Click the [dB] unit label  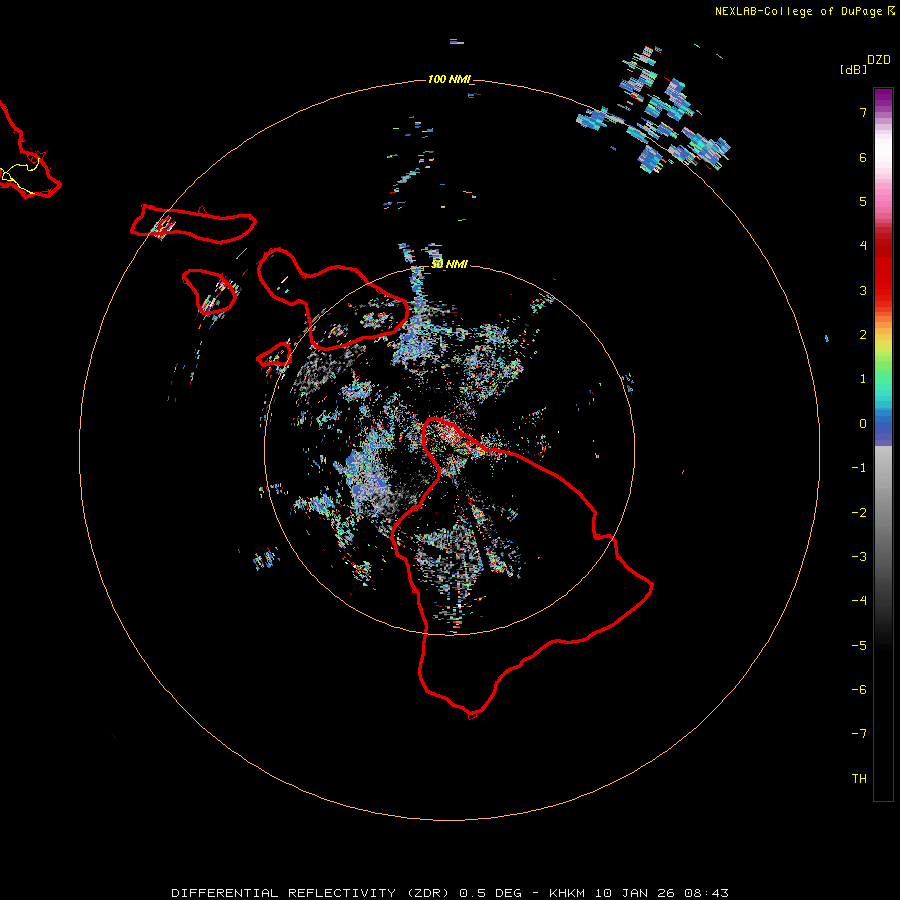click(x=853, y=69)
